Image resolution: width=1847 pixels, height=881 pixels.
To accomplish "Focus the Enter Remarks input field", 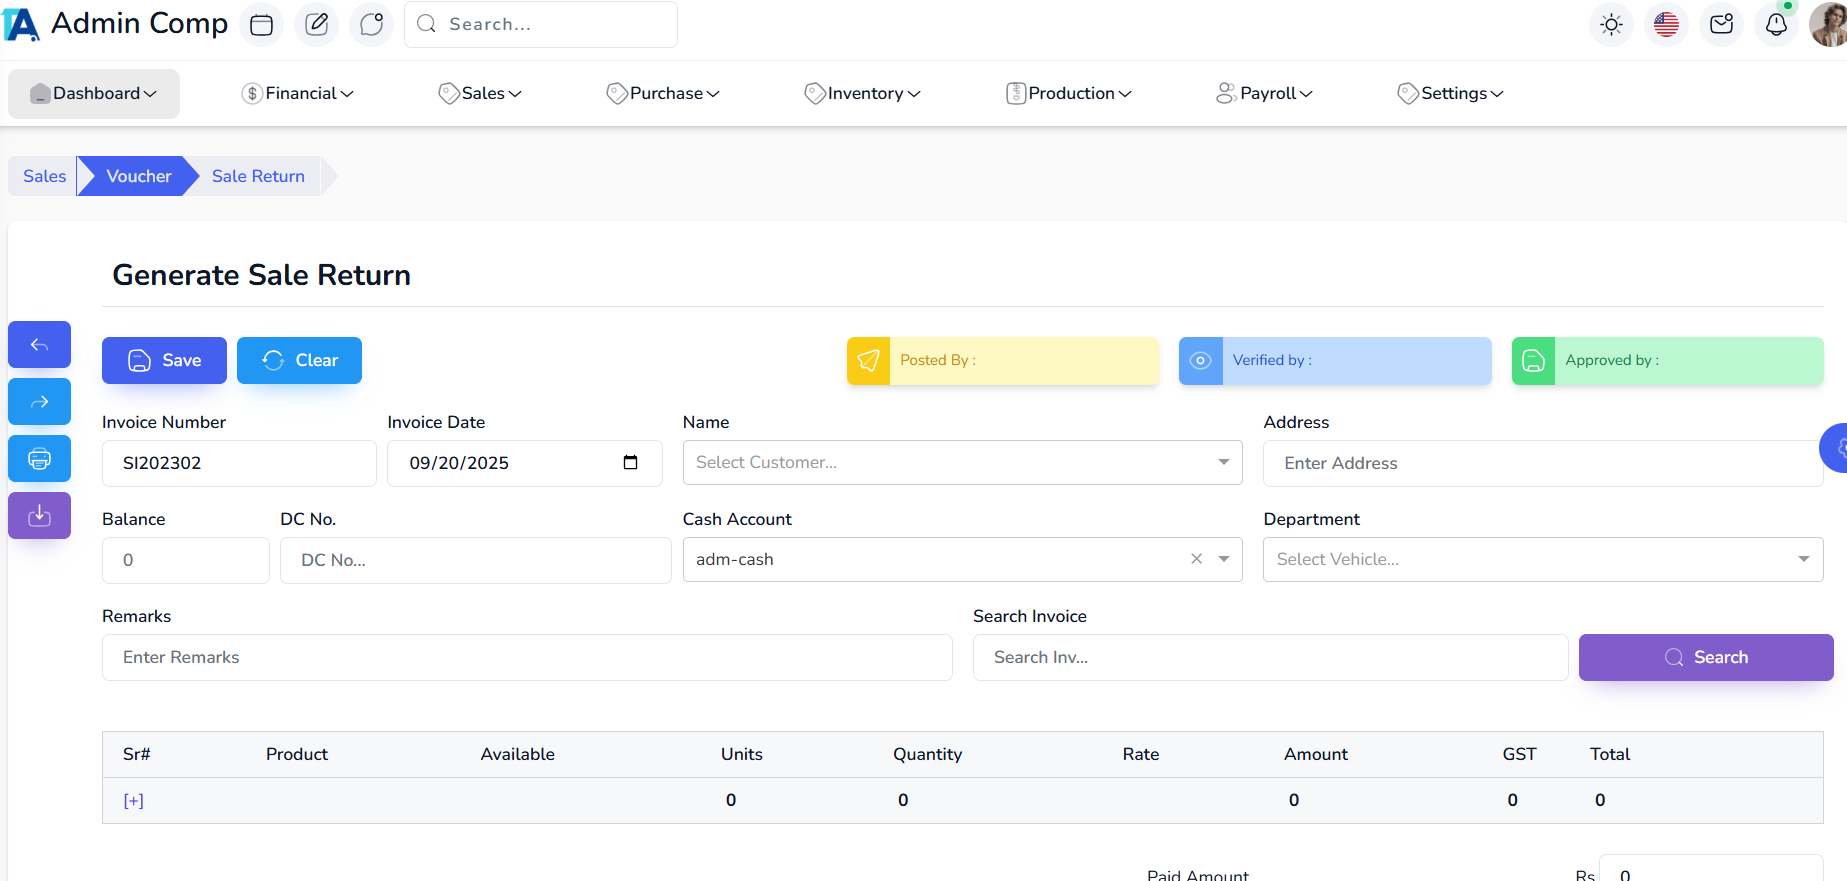I will pyautogui.click(x=527, y=657).
